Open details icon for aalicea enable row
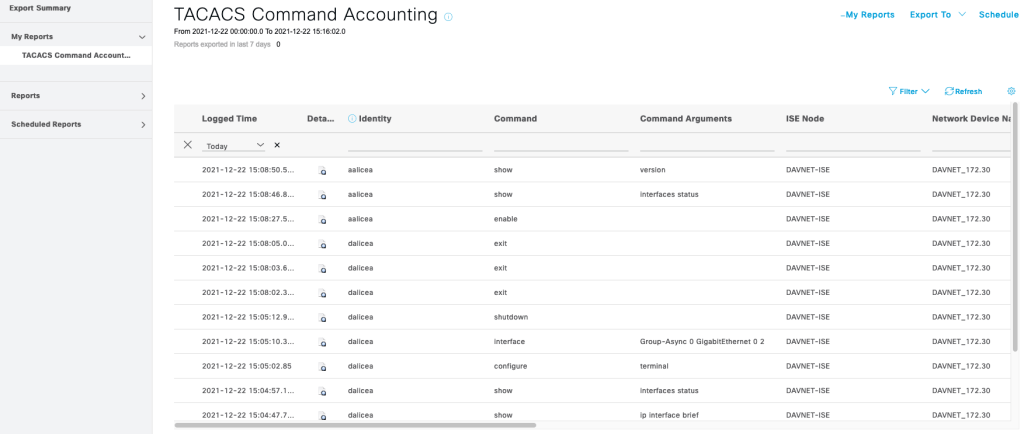 [322, 220]
